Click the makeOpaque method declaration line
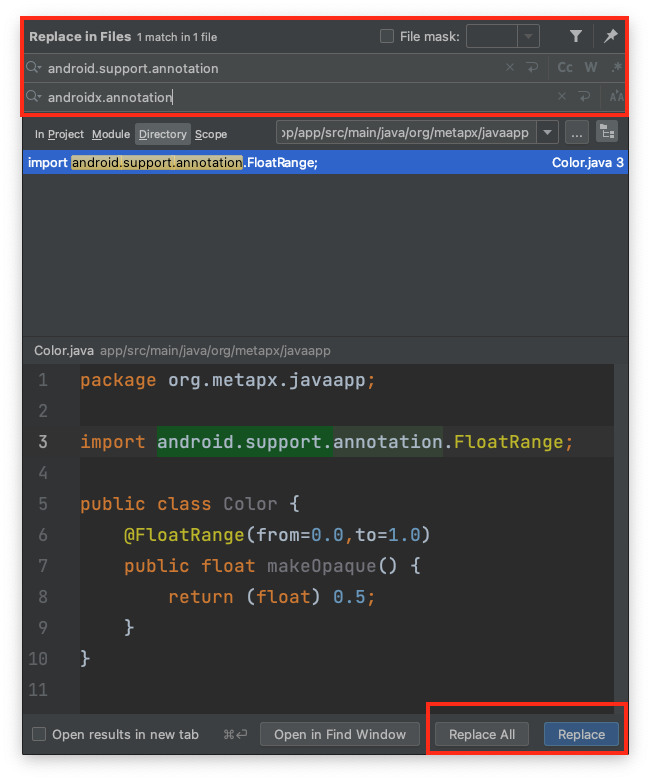Screen dimensions: 651x781 272,566
